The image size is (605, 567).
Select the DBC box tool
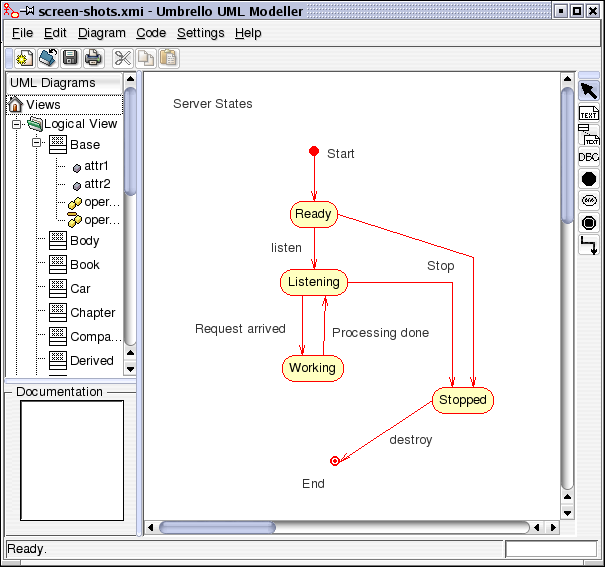tap(589, 157)
